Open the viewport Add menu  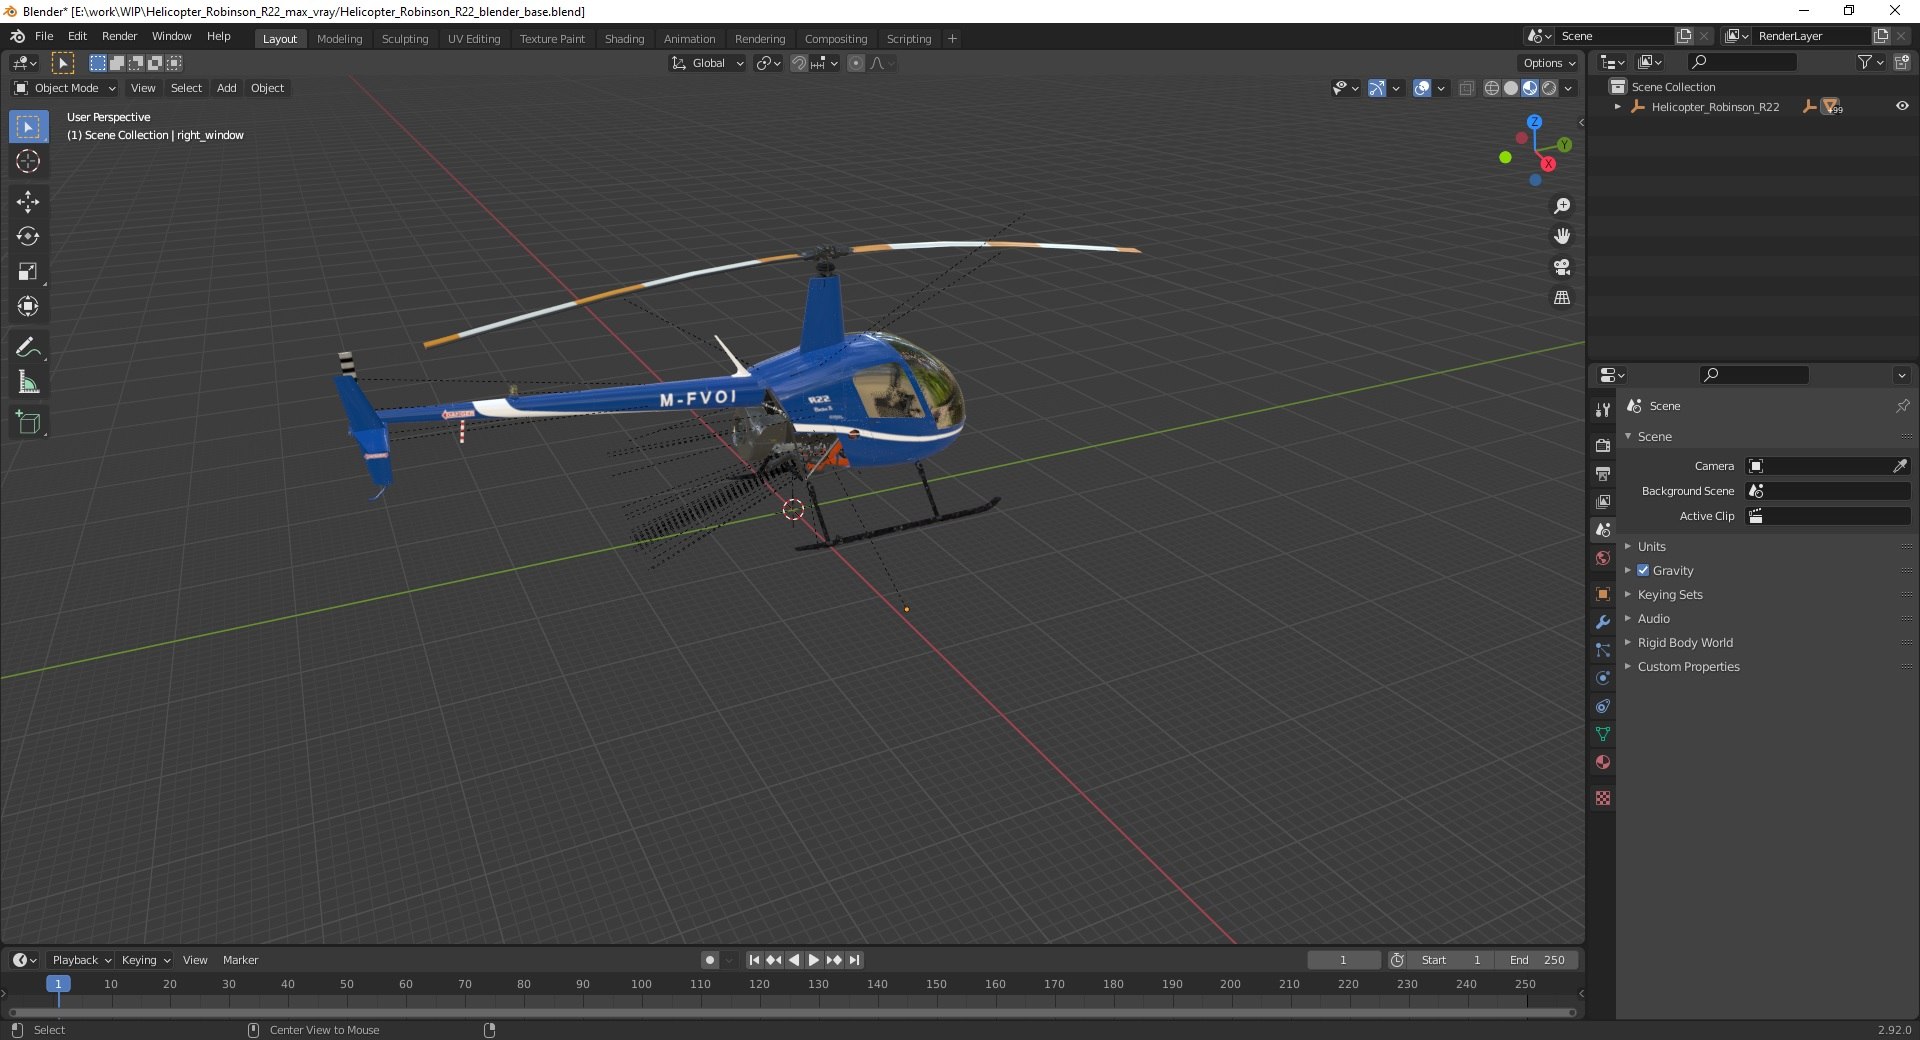point(227,88)
